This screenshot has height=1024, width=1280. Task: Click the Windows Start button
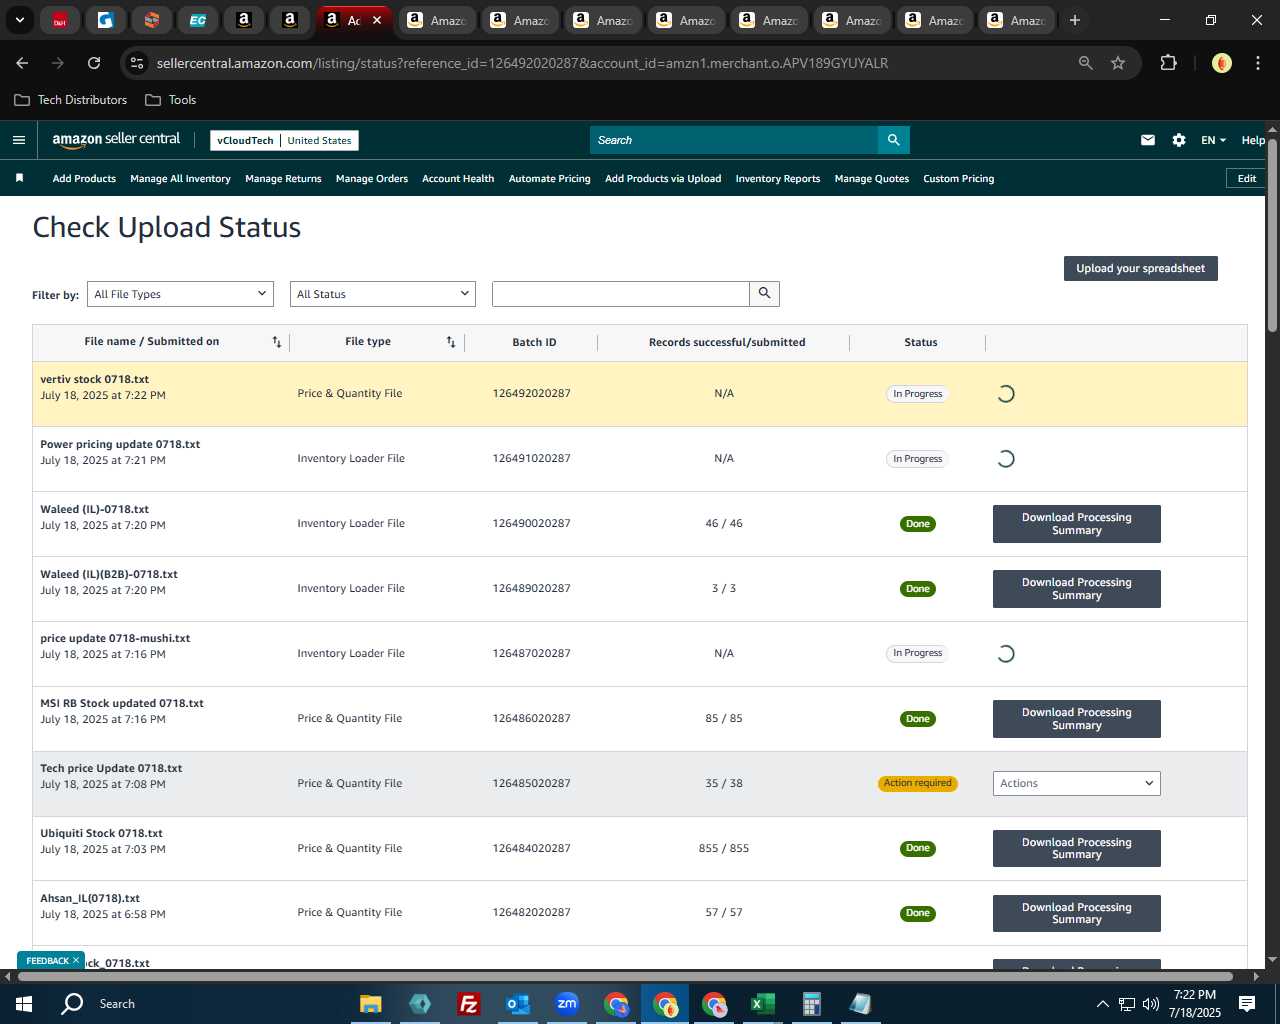[x=24, y=1004]
